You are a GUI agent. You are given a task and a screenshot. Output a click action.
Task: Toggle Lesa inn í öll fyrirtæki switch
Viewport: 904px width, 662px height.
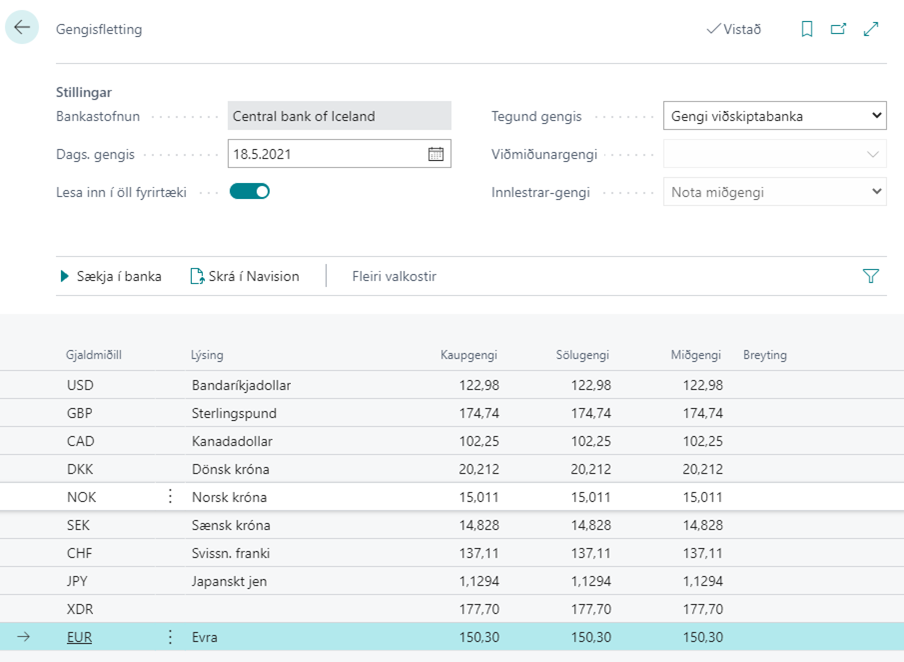[250, 192]
